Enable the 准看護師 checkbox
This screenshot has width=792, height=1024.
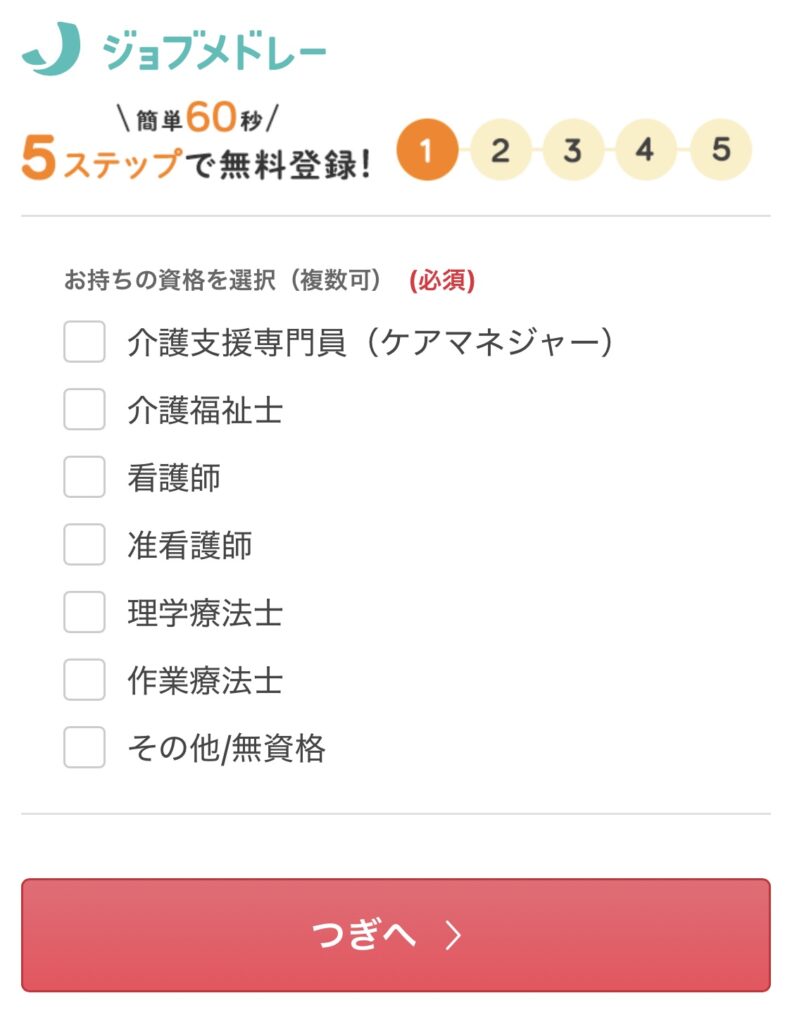coord(84,544)
